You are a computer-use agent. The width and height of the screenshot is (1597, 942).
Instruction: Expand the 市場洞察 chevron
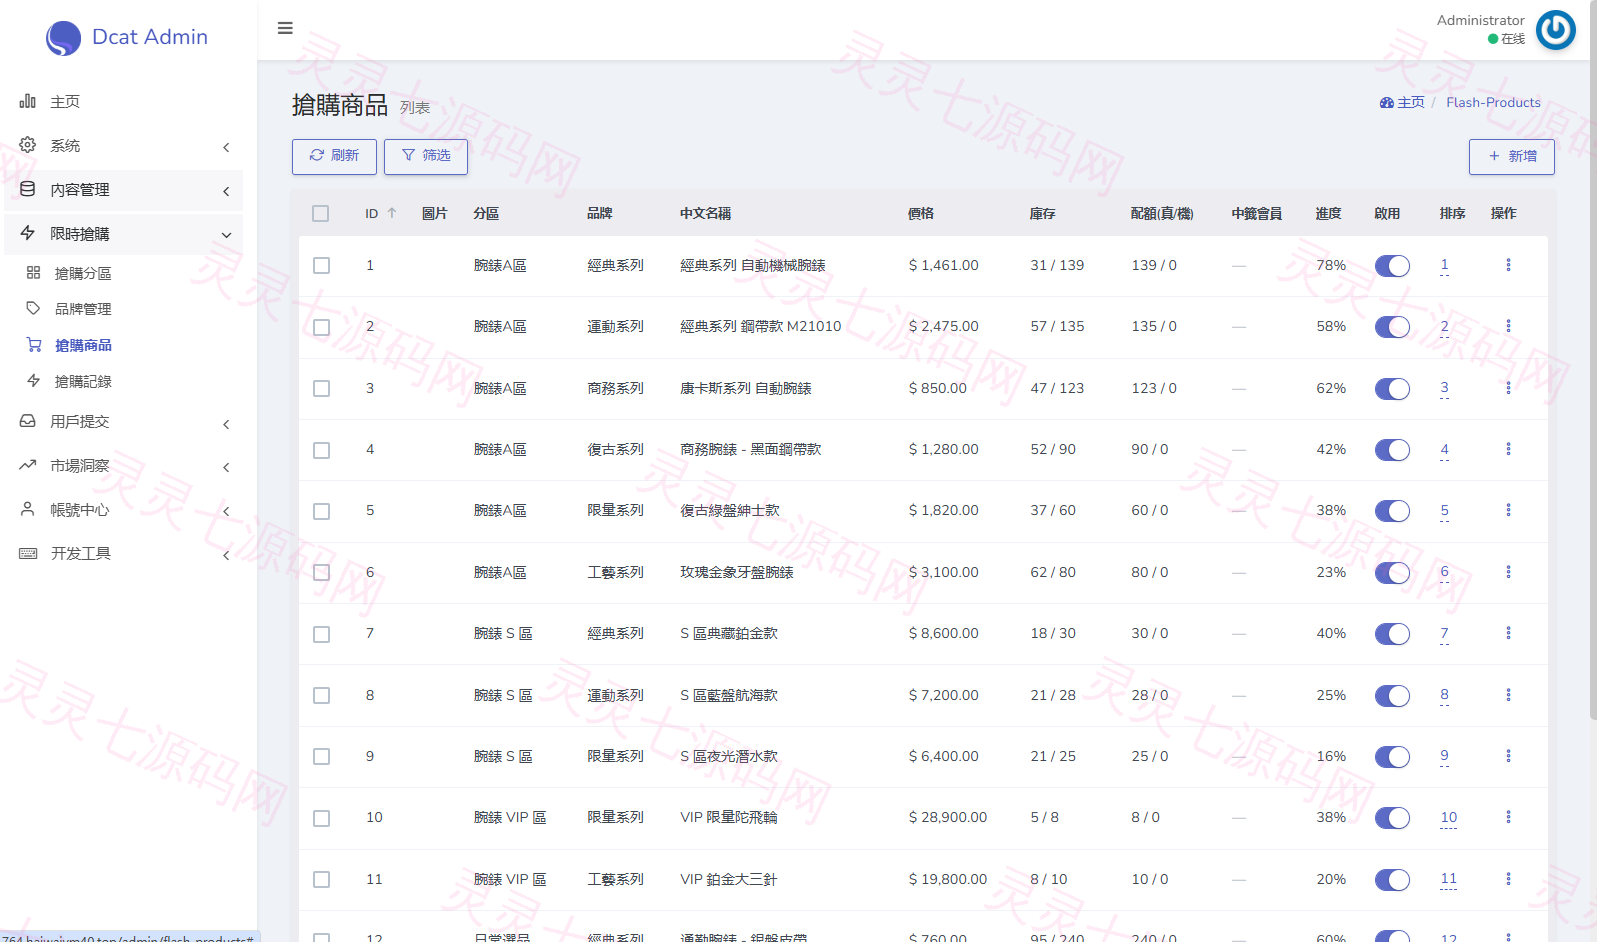pyautogui.click(x=226, y=467)
